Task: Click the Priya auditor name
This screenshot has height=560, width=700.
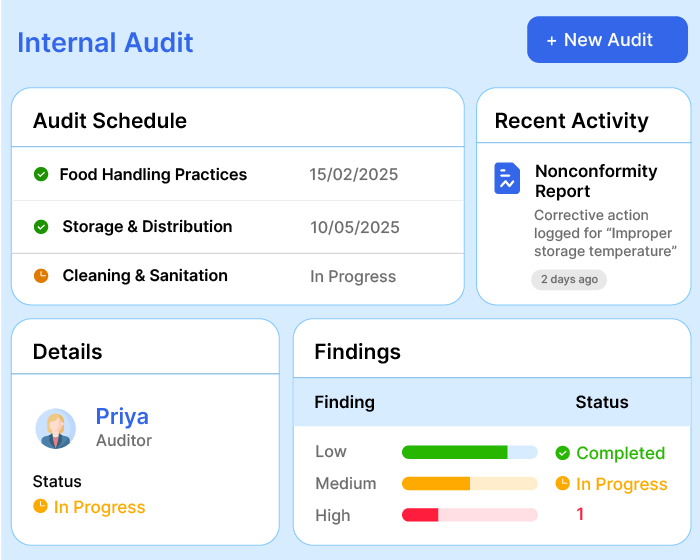Action: coord(122,416)
